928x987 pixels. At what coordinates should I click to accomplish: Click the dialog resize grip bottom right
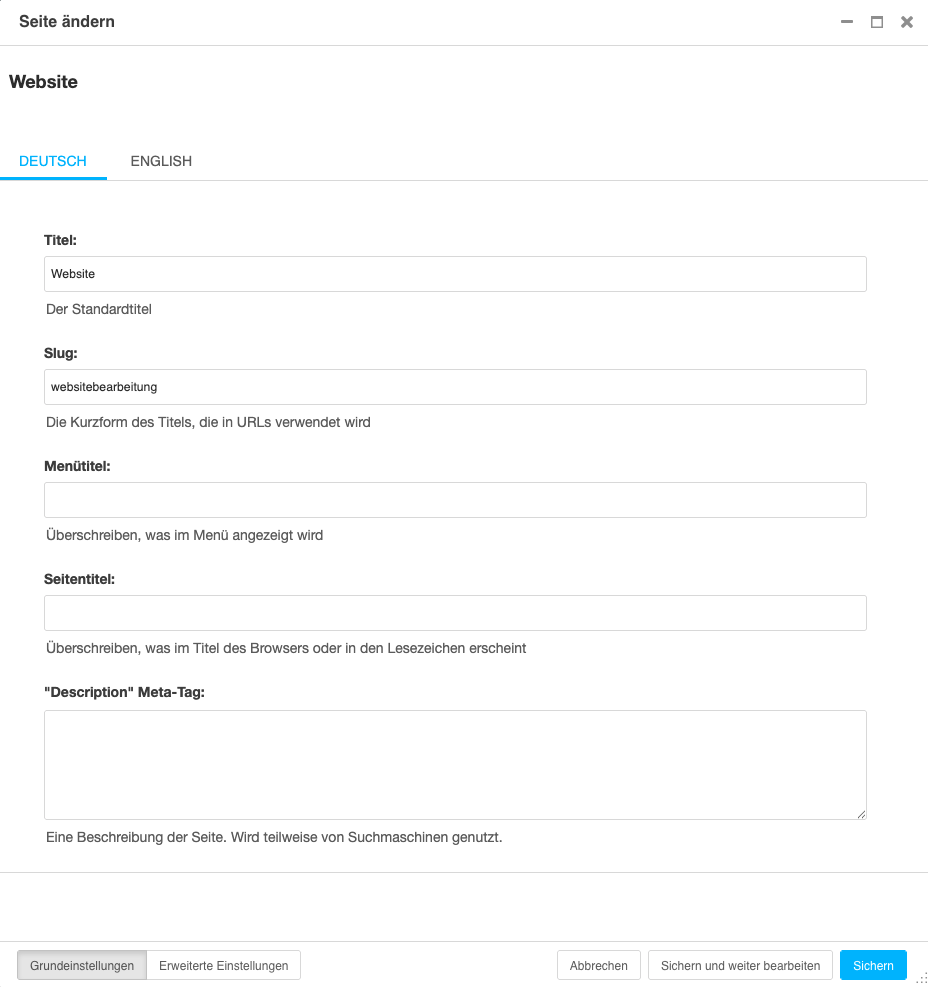[x=921, y=980]
